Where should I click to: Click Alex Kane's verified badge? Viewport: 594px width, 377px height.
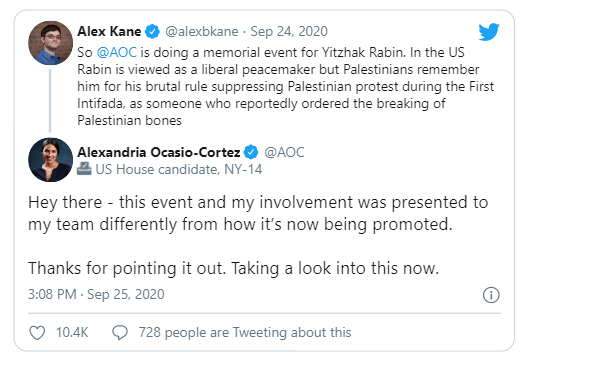click(x=153, y=31)
